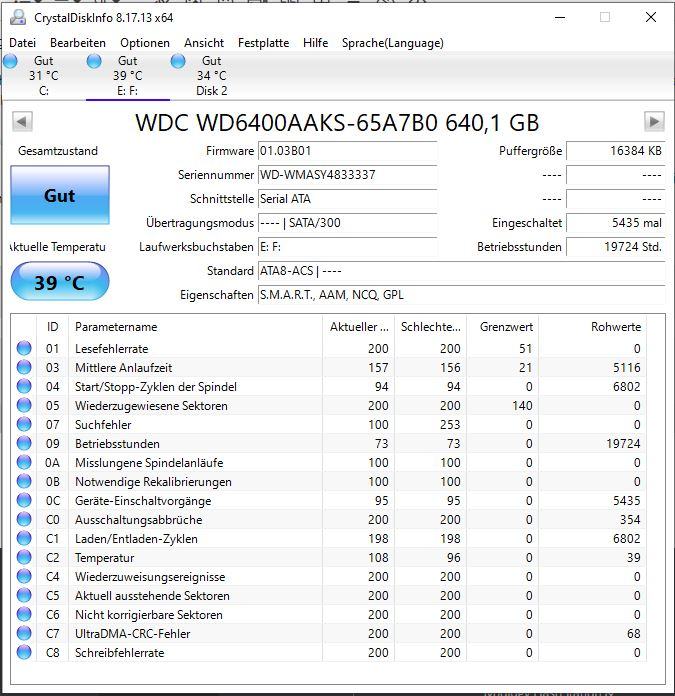Select the Disk 2 tab at 34 °C

(x=212, y=76)
